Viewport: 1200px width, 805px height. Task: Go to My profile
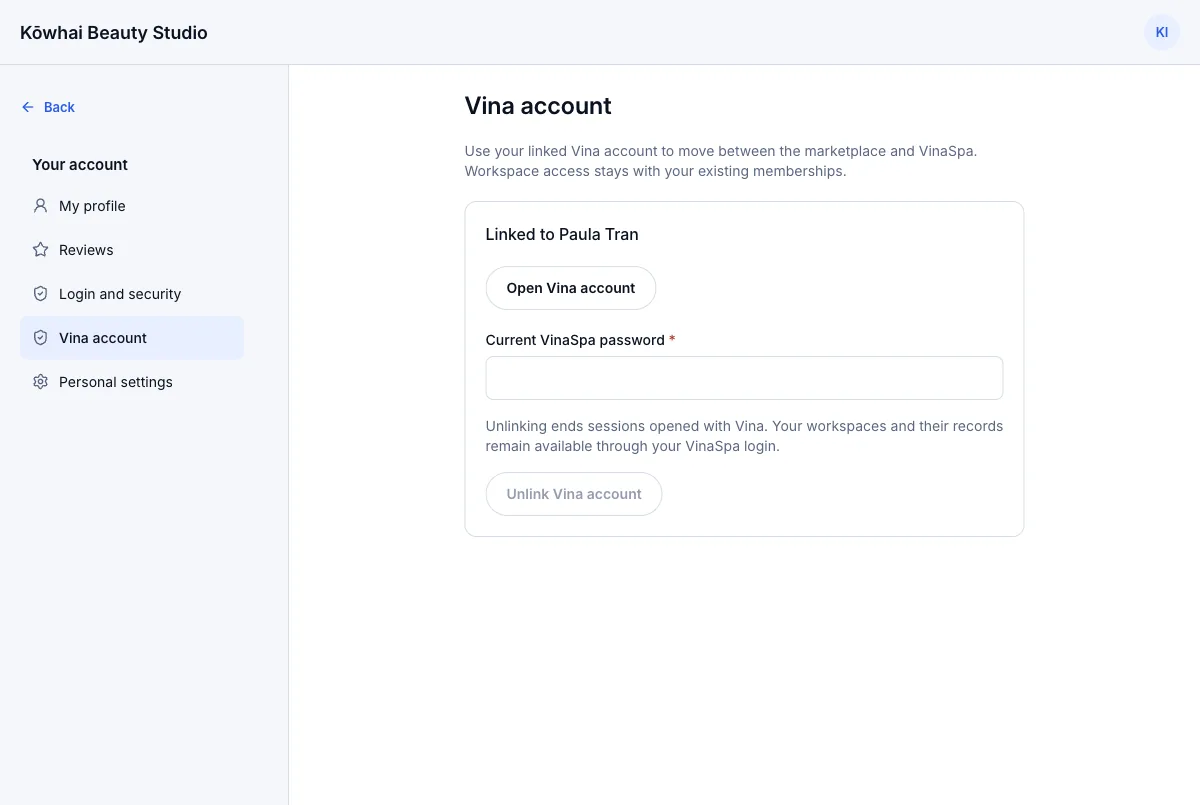[x=132, y=206]
